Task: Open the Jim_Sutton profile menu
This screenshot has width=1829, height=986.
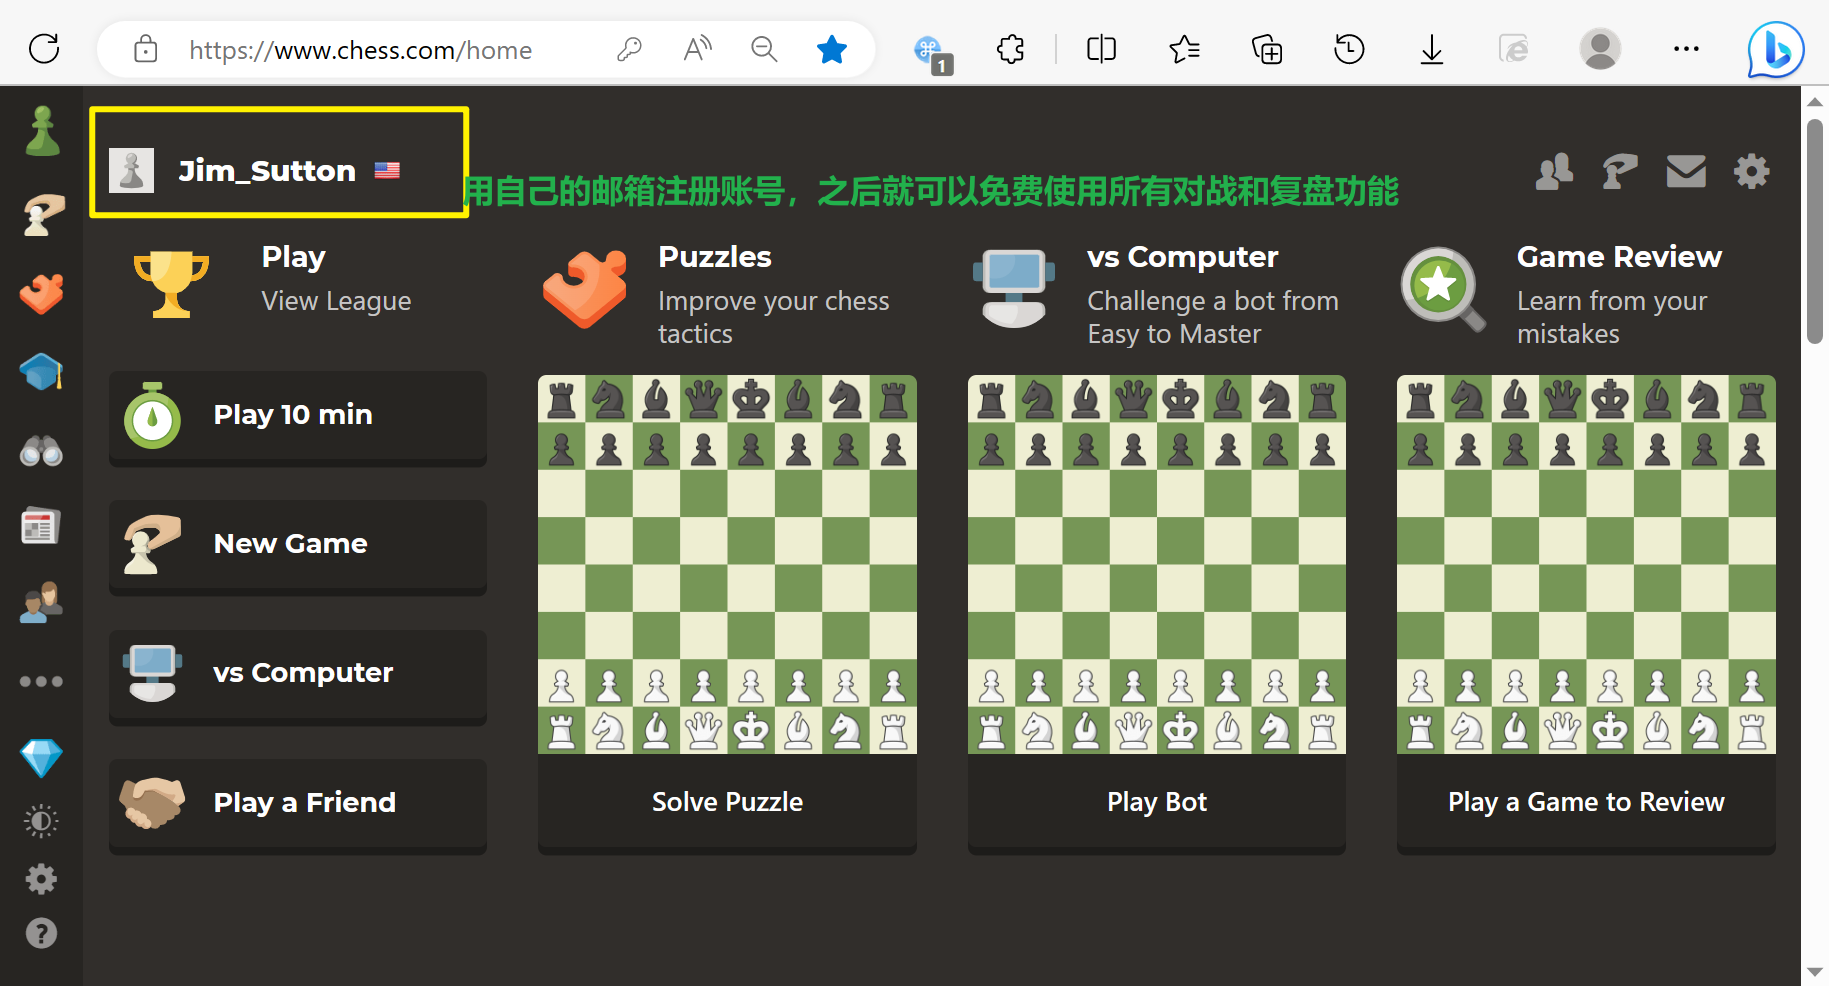Action: tap(267, 169)
